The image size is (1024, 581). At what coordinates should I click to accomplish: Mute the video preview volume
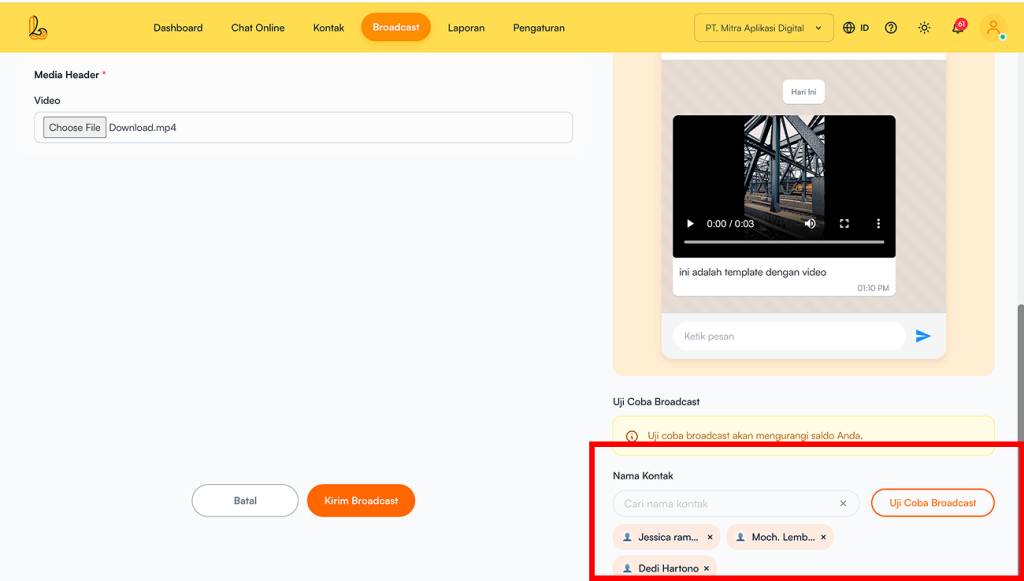pos(810,224)
